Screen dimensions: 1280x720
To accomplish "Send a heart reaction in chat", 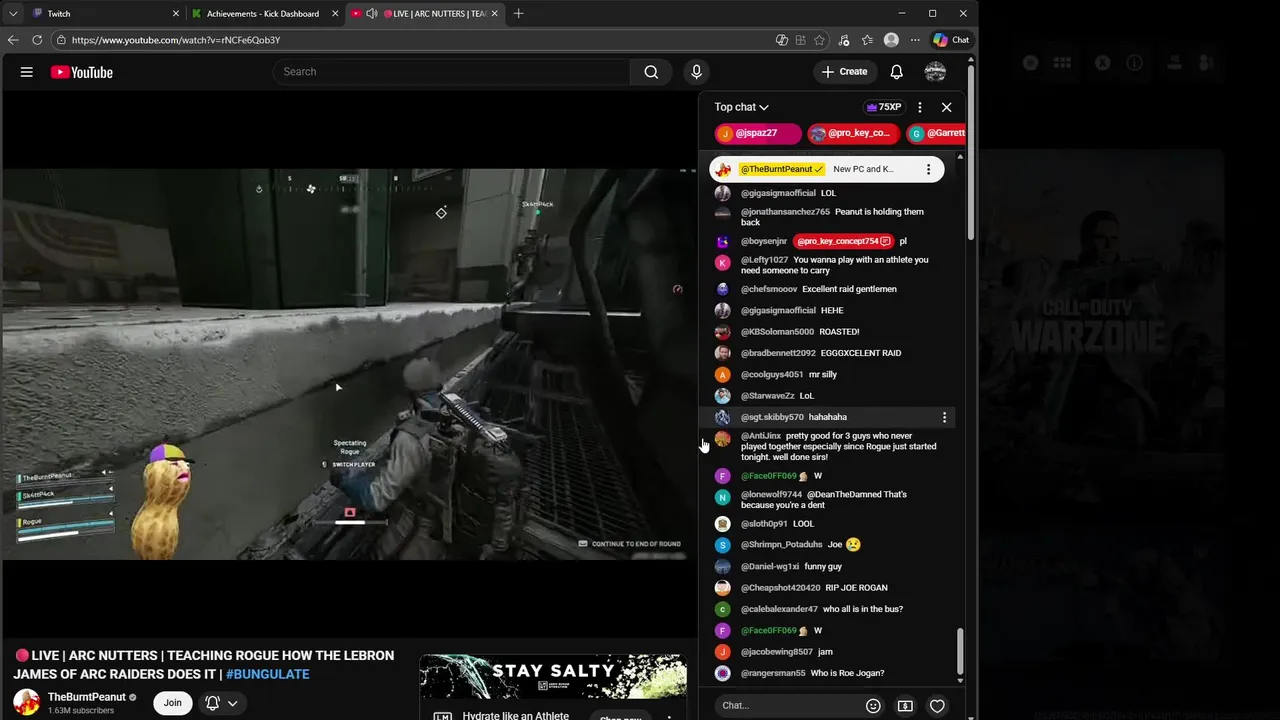I will pos(937,706).
